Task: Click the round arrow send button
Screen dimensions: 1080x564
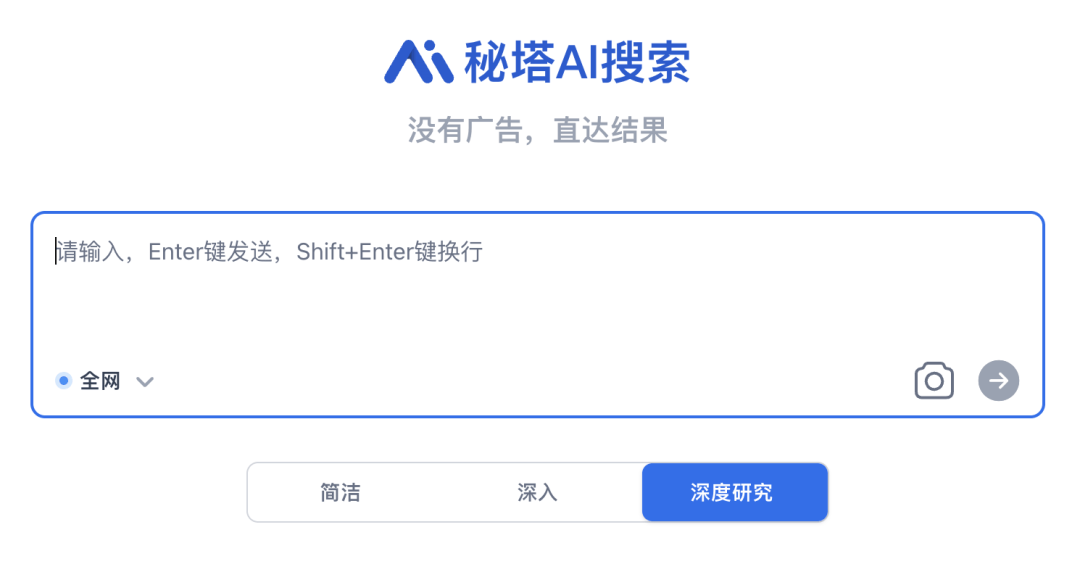Action: [999, 380]
